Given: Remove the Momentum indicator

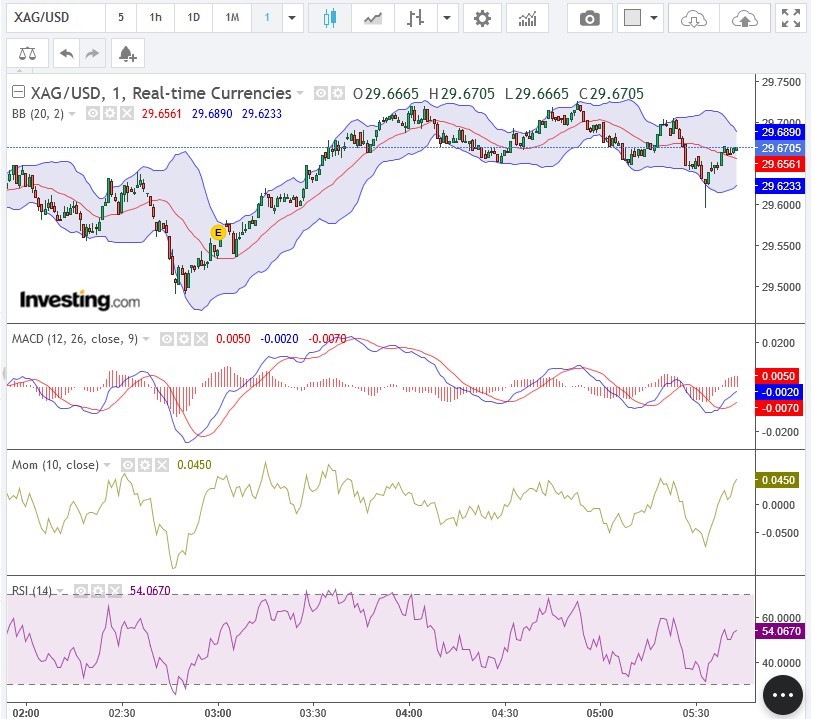Looking at the screenshot, I should (x=162, y=465).
